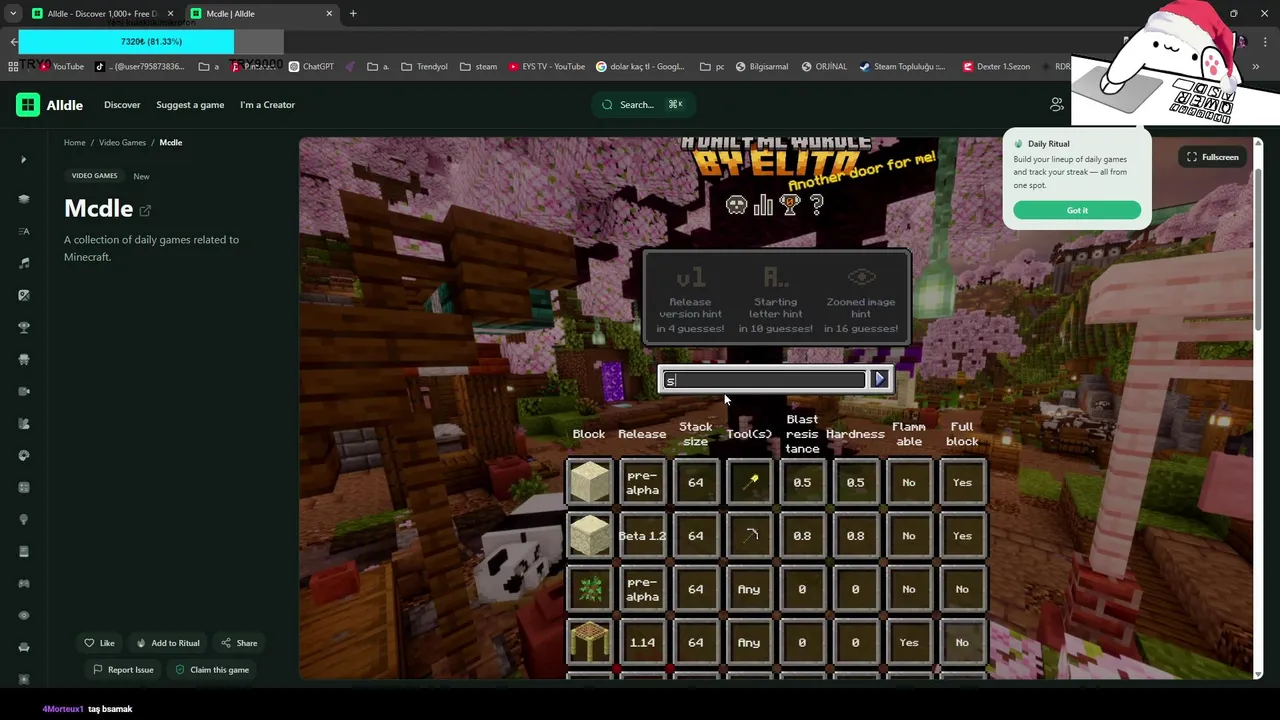This screenshot has height=720, width=1280.
Task: Click the scaffolding block in fourth guess row
Action: [x=589, y=642]
